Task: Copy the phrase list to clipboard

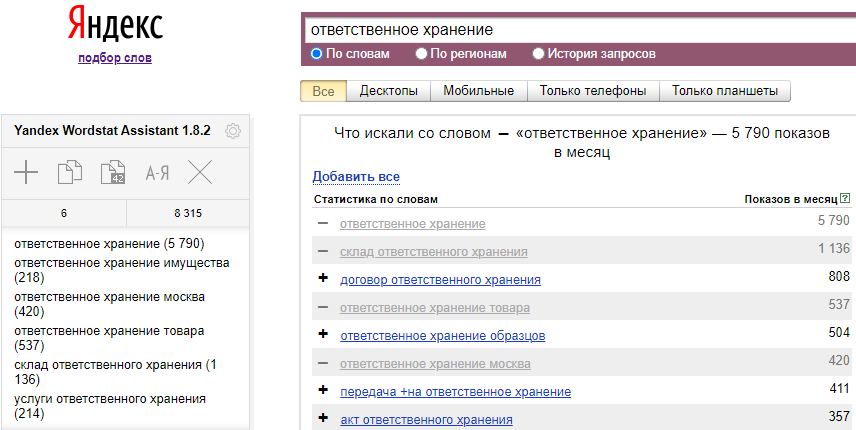Action: 70,172
